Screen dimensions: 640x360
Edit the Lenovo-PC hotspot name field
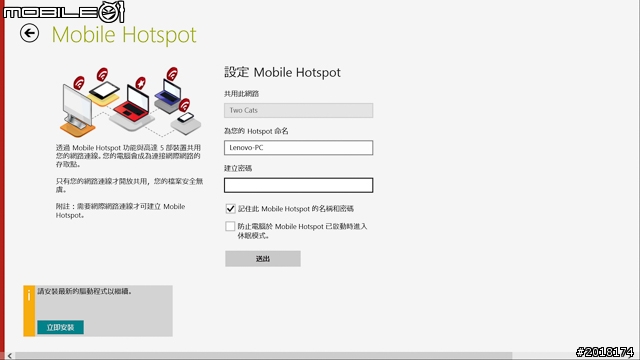tap(298, 148)
